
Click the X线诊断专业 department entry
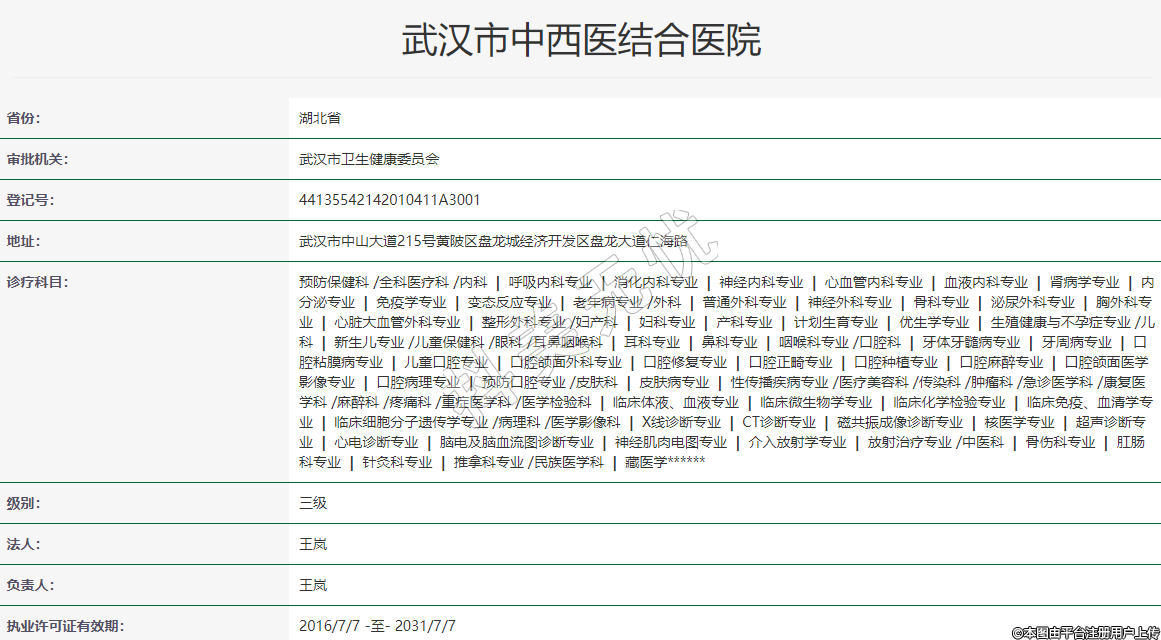coord(681,422)
